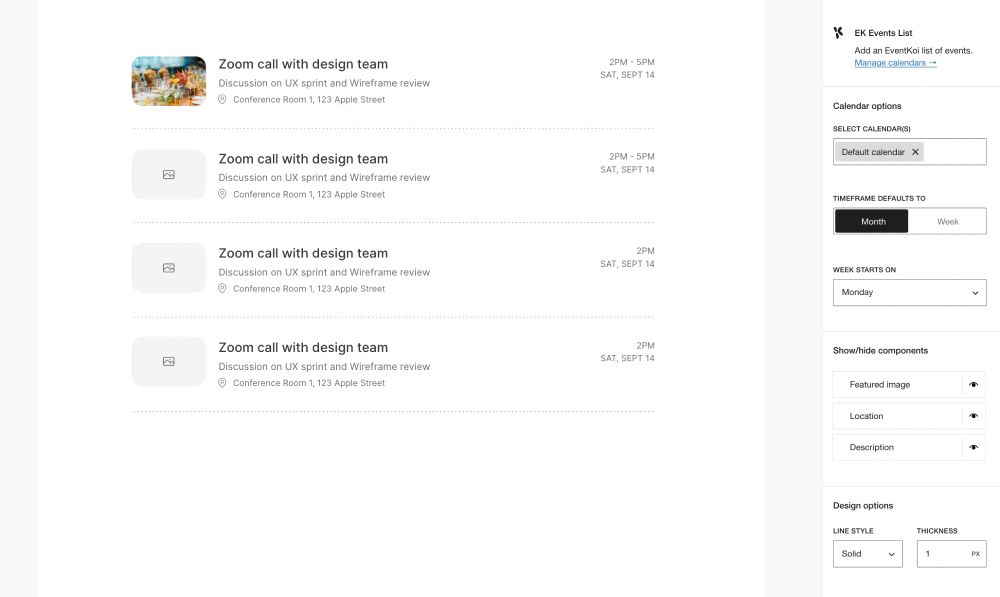Viewport: 1000px width, 597px height.
Task: Click the EK Events List block icon
Action: coord(838,32)
